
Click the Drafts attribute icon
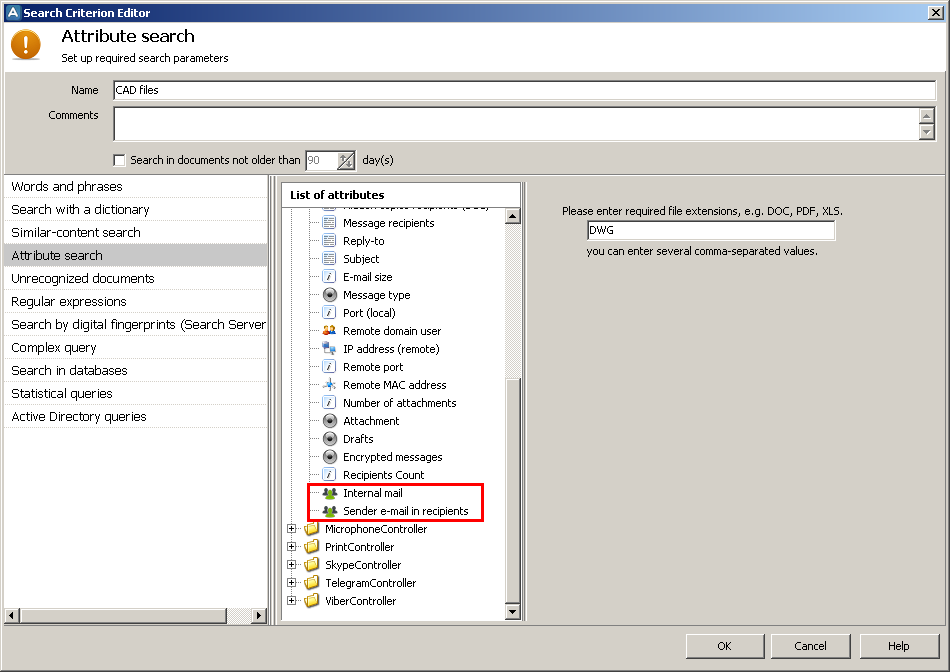pos(330,439)
